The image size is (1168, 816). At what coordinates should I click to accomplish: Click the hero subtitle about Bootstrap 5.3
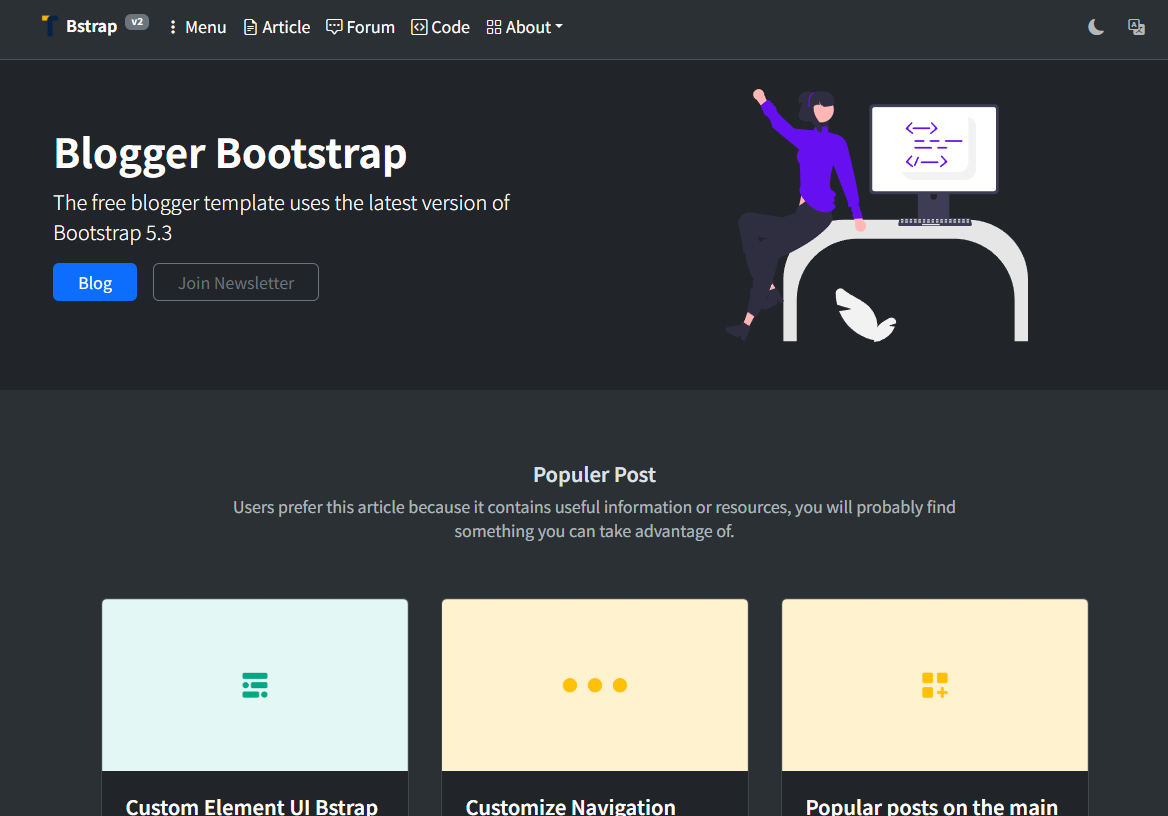282,218
